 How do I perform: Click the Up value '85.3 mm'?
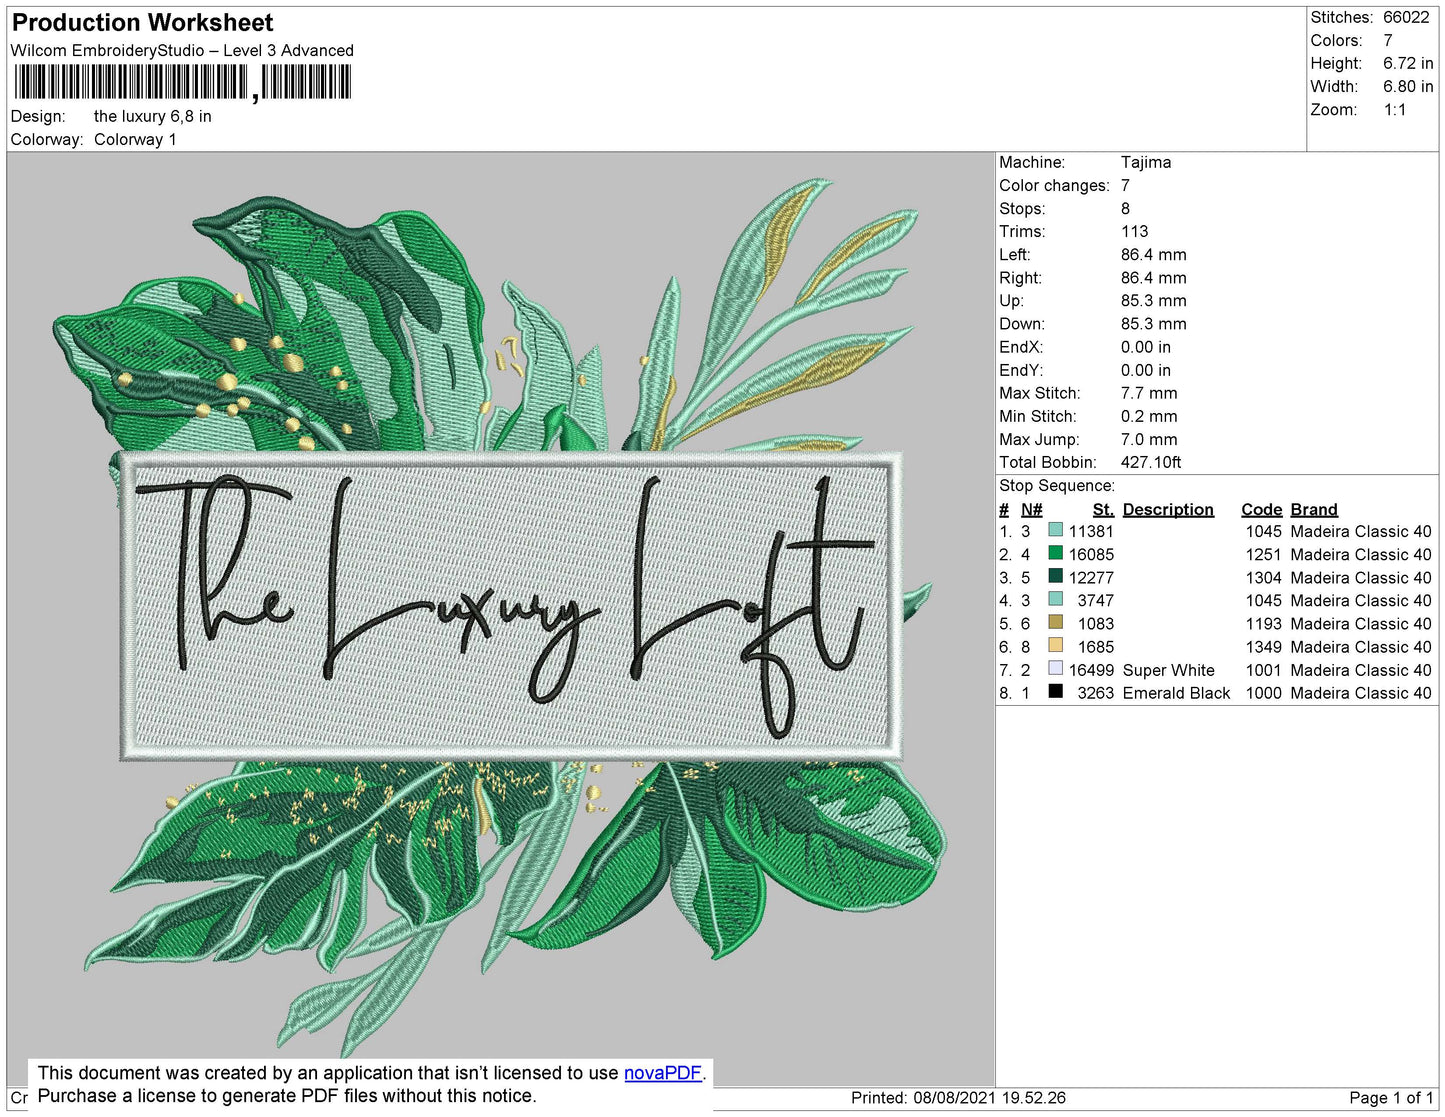[1154, 300]
